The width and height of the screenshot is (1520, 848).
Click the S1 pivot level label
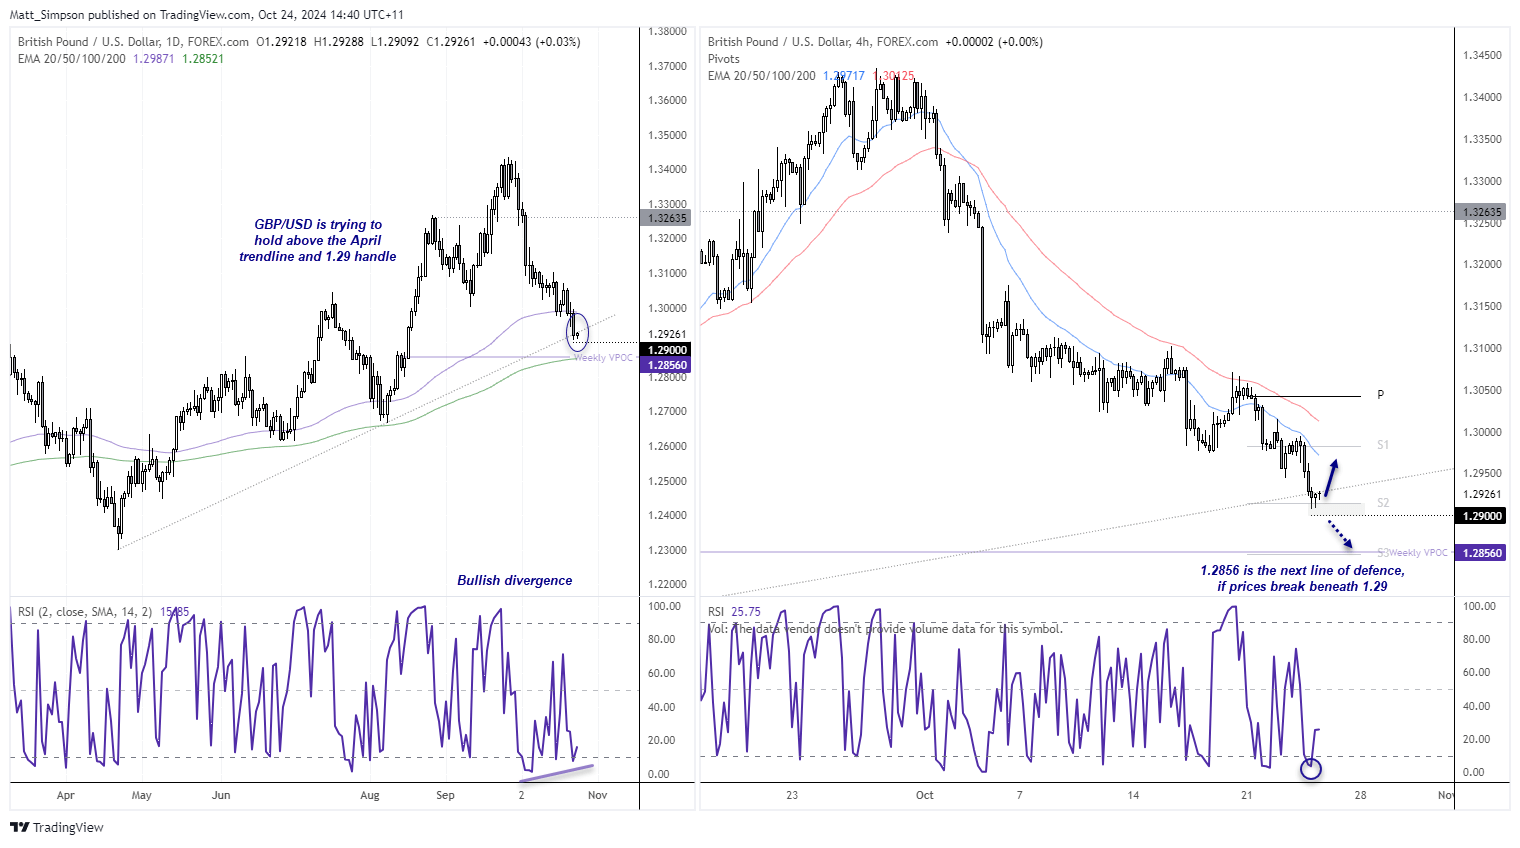(x=1383, y=445)
